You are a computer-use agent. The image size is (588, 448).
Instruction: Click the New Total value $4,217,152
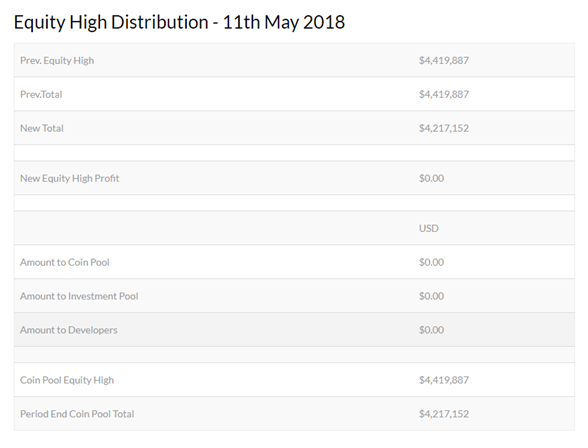[x=444, y=128]
